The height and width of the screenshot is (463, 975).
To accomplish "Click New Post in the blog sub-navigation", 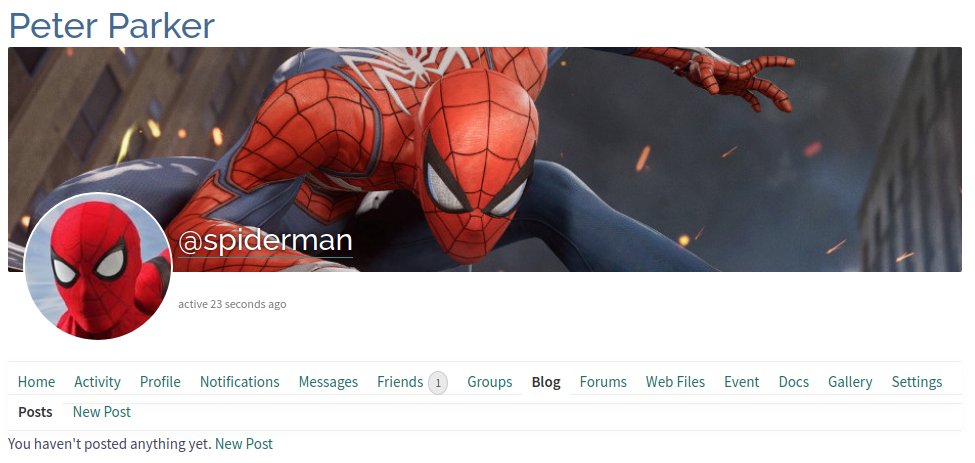I will coord(101,412).
